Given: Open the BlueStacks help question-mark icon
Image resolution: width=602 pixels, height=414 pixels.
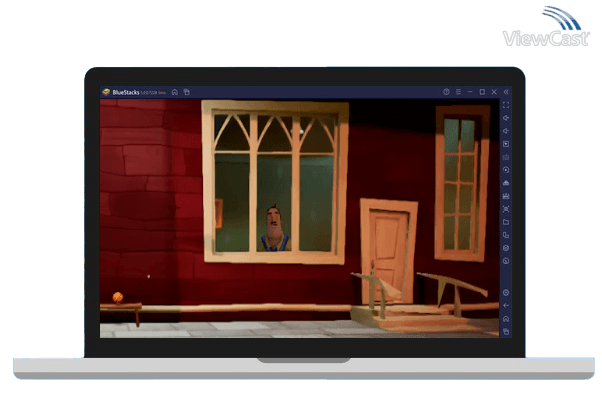Looking at the screenshot, I should [x=446, y=92].
